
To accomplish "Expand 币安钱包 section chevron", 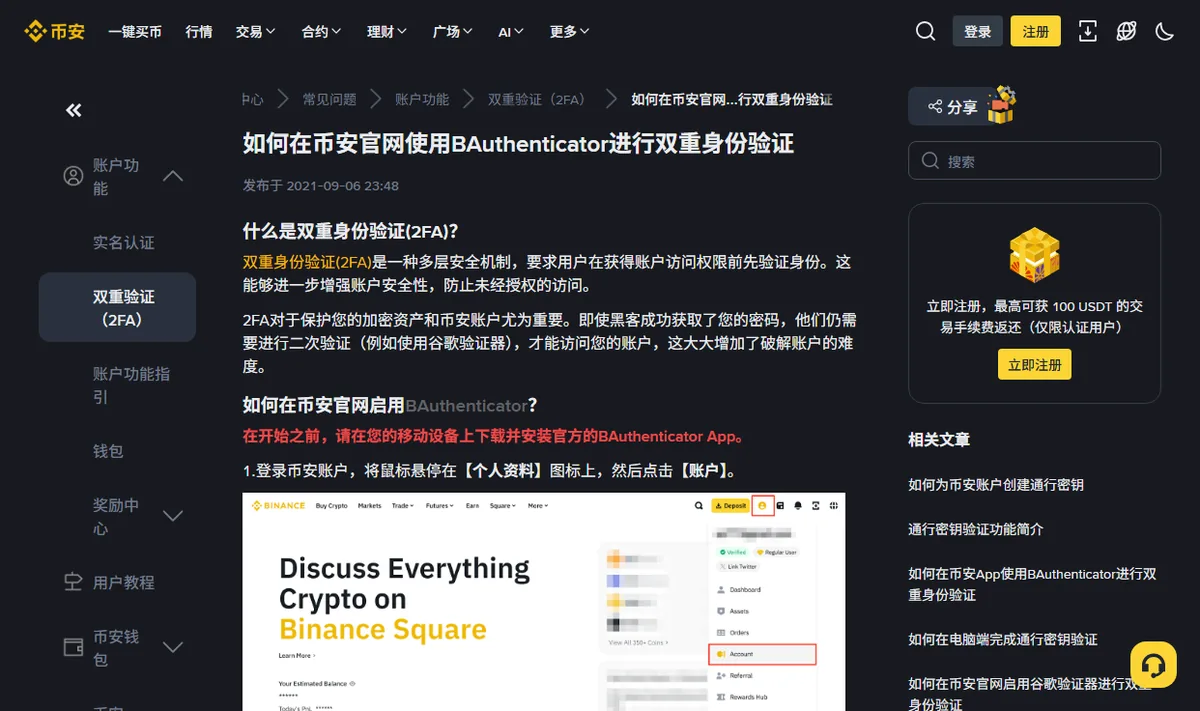I will 173,647.
